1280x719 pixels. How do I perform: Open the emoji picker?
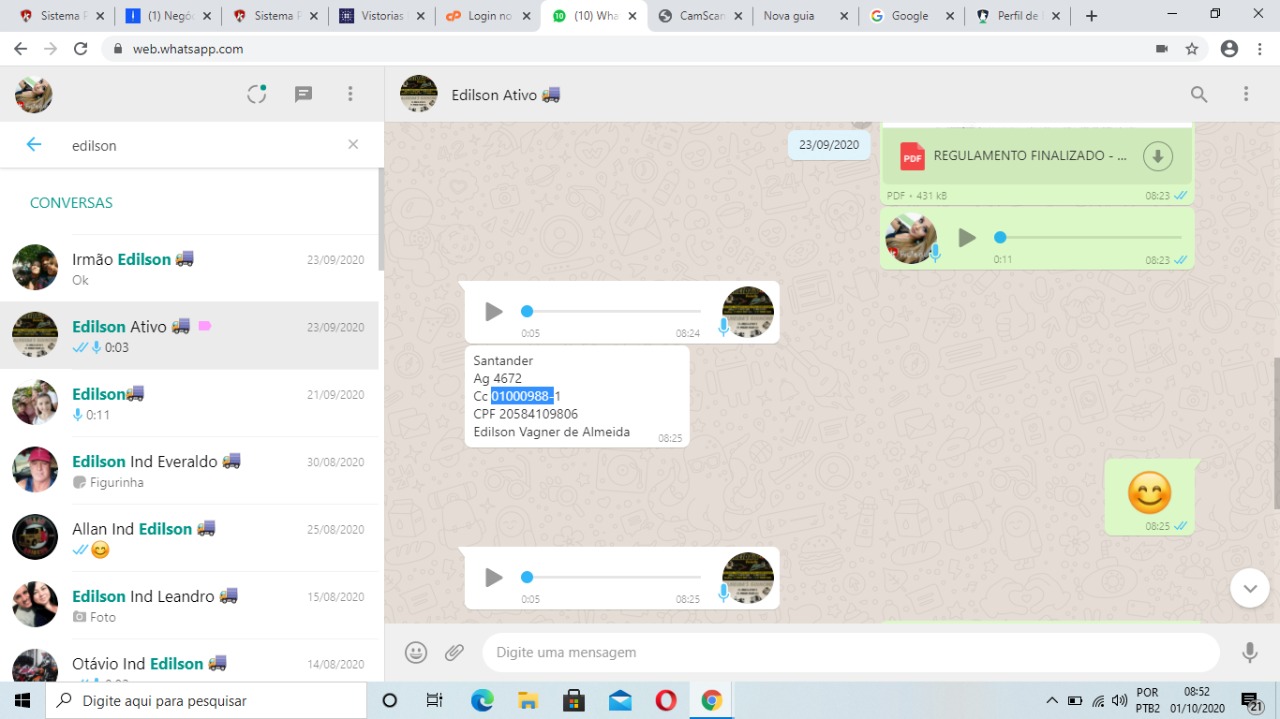pyautogui.click(x=416, y=652)
